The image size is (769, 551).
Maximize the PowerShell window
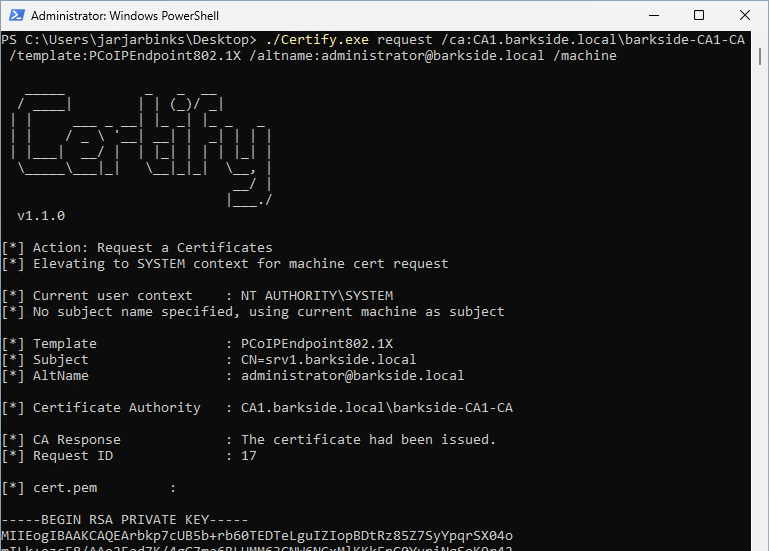coord(699,16)
